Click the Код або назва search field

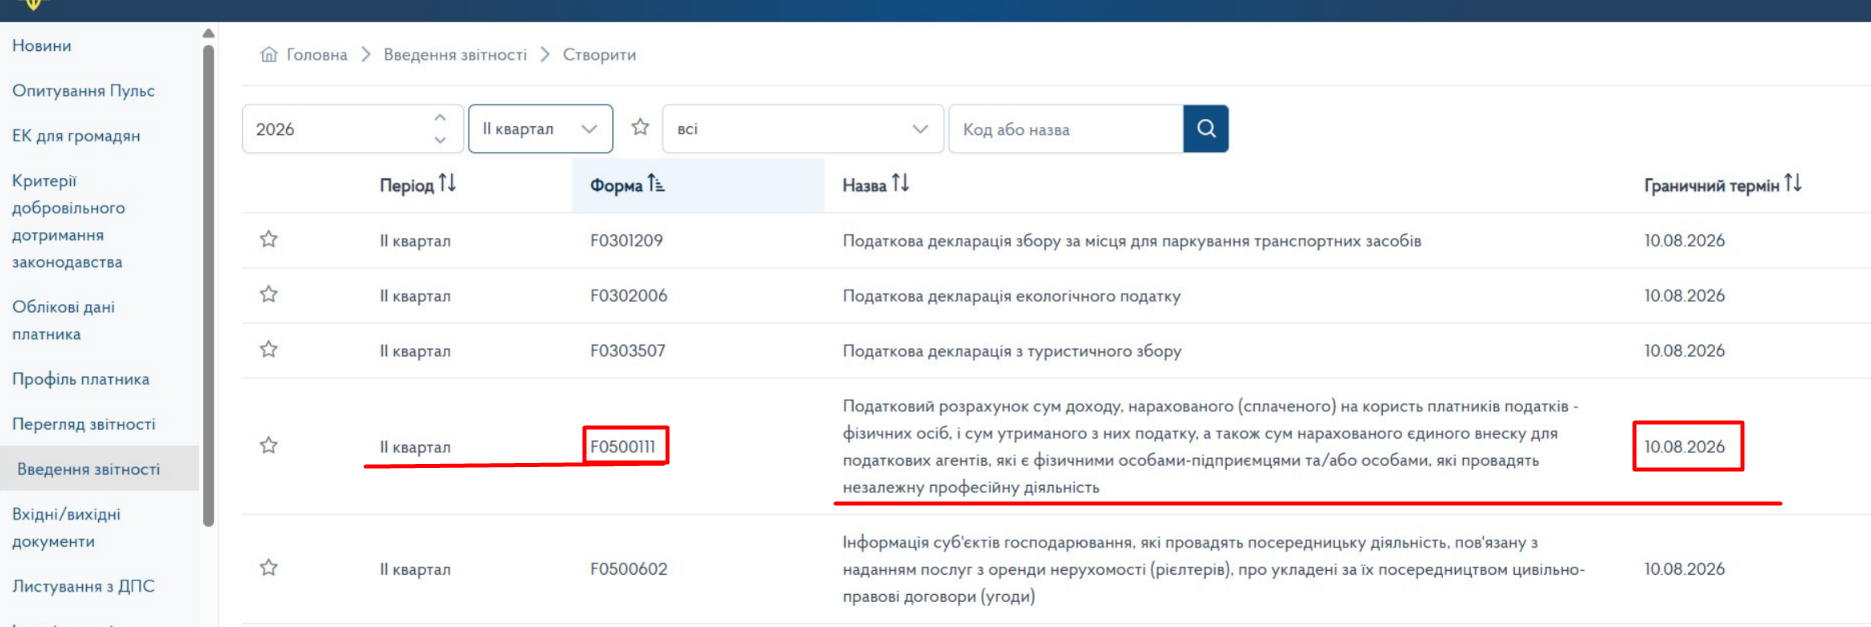(x=1065, y=129)
